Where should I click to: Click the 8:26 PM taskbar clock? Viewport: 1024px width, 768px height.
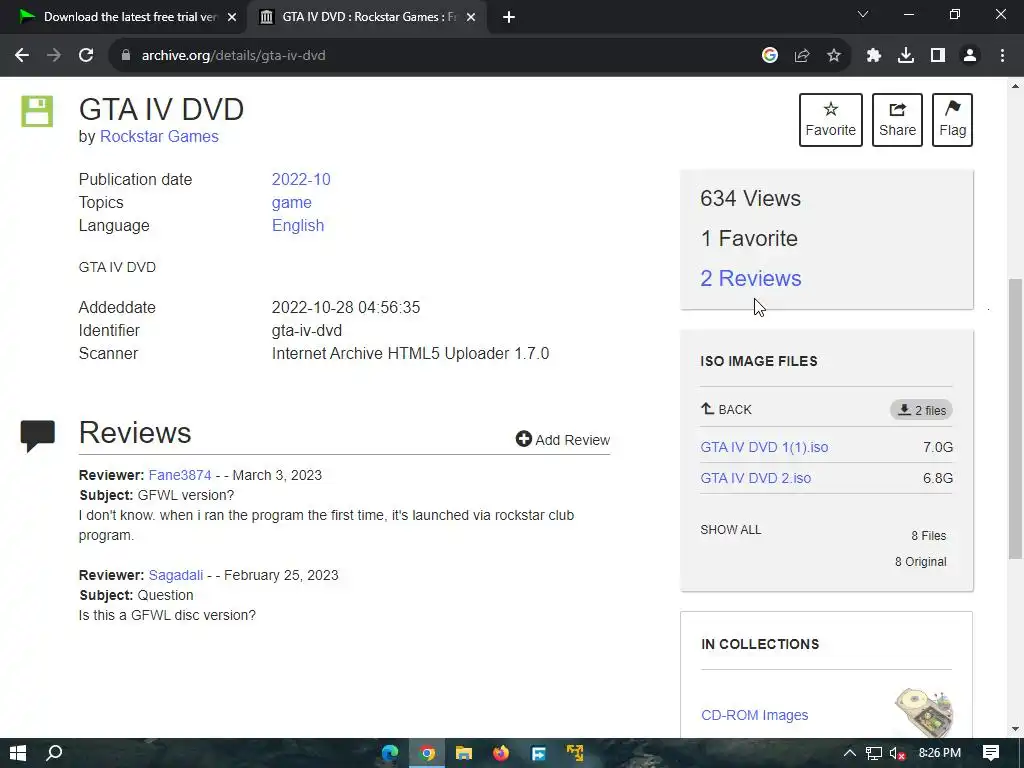pyautogui.click(x=940, y=753)
